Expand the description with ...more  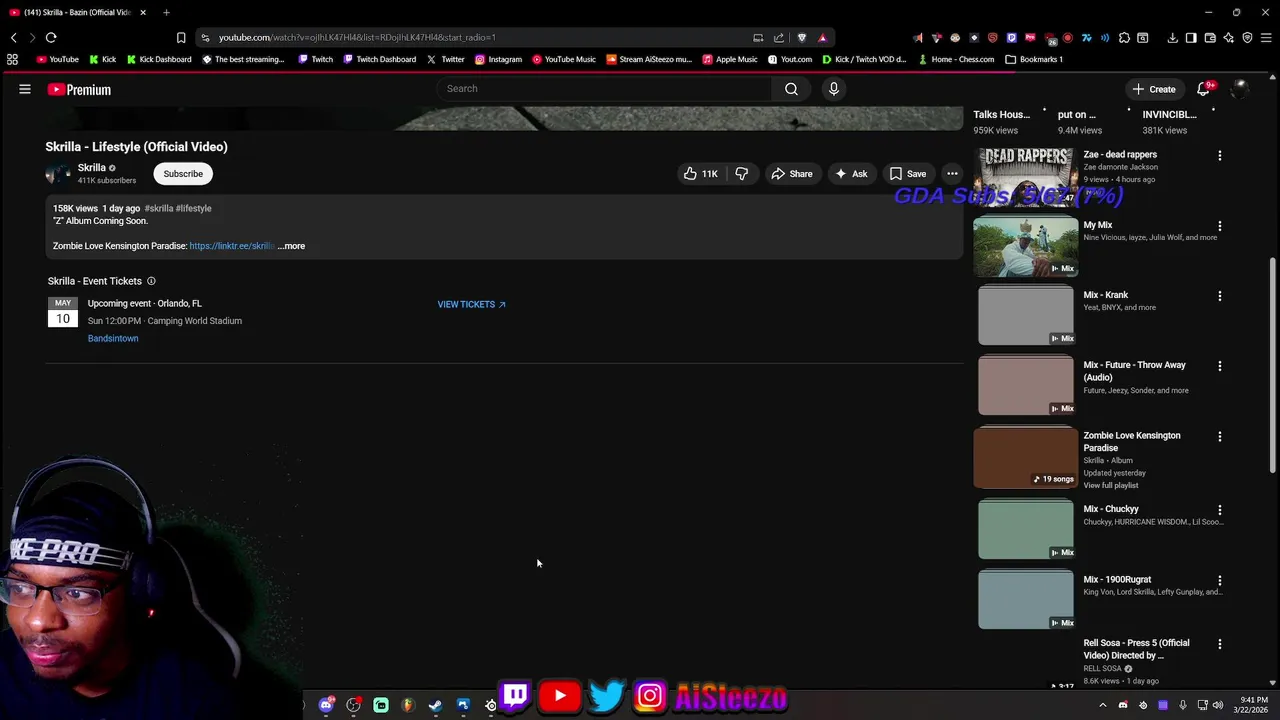pos(292,246)
